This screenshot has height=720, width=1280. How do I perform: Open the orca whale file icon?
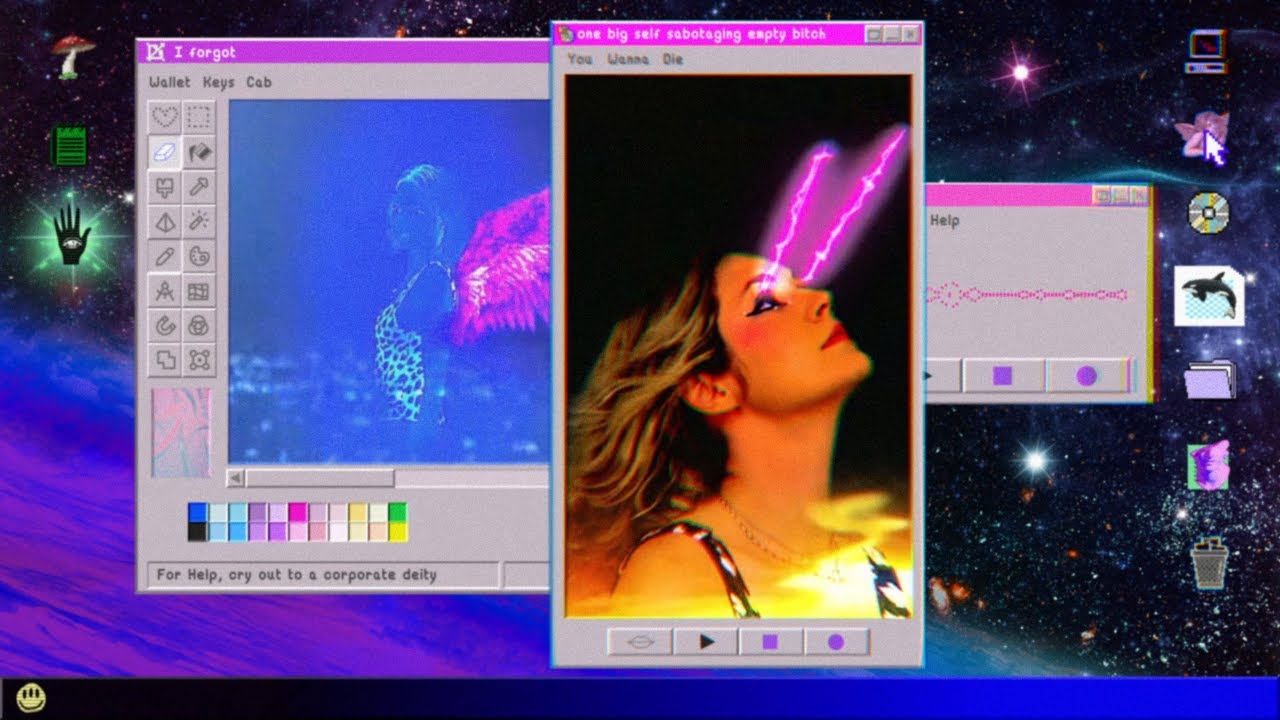pos(1209,296)
